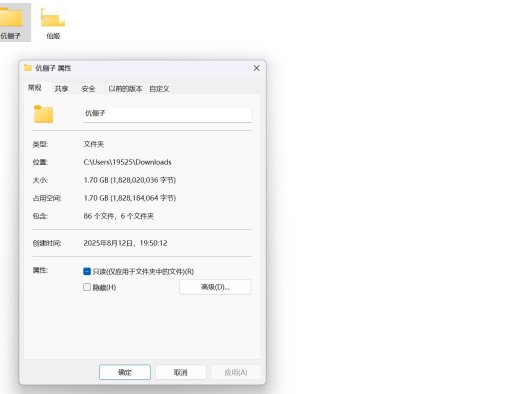
Task: Click the size value 1,828,020,036 字节
Action: click(x=129, y=180)
